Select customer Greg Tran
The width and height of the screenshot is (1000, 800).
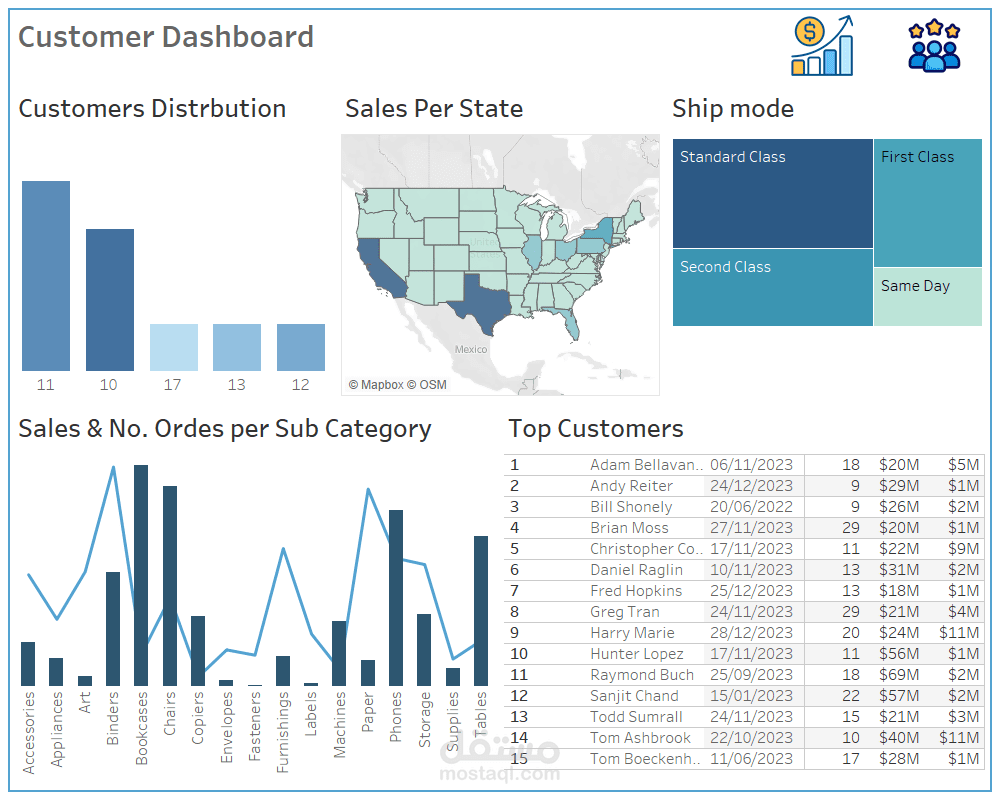(625, 612)
